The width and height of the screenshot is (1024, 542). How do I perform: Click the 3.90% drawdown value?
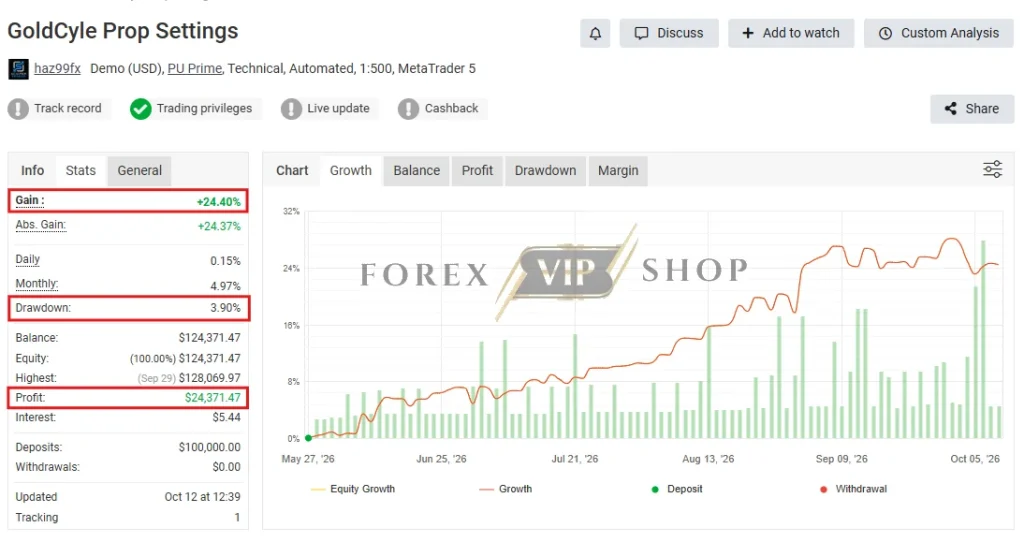coord(225,308)
